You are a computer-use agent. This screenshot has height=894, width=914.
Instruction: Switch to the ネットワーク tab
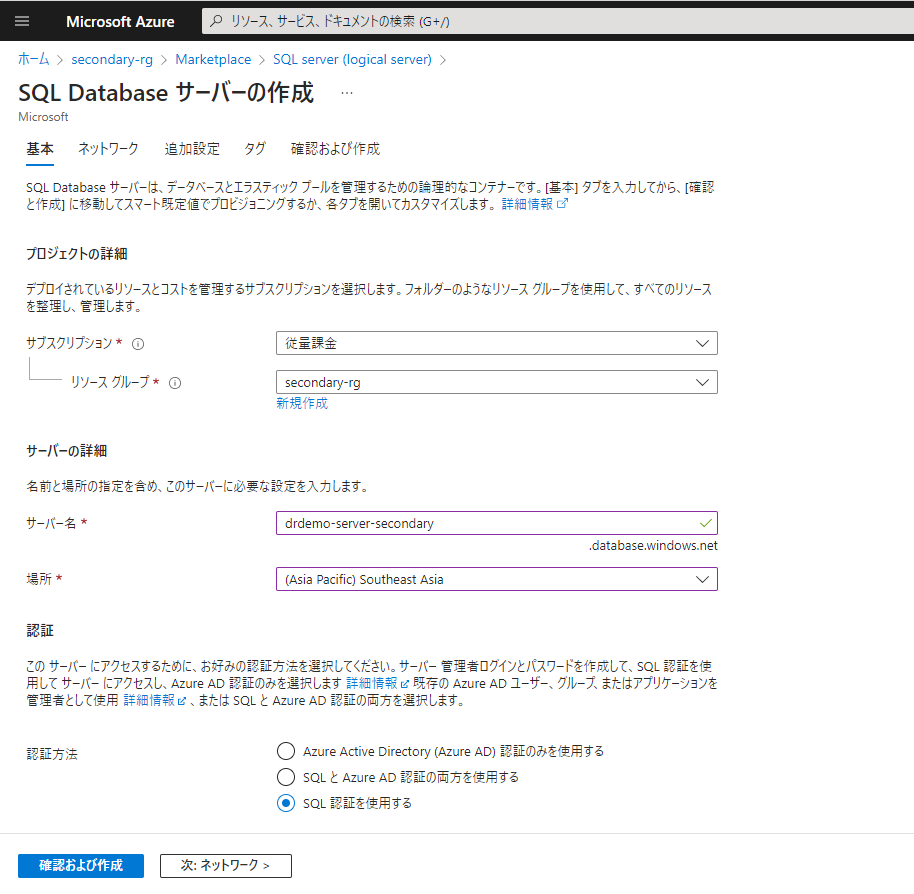108,149
